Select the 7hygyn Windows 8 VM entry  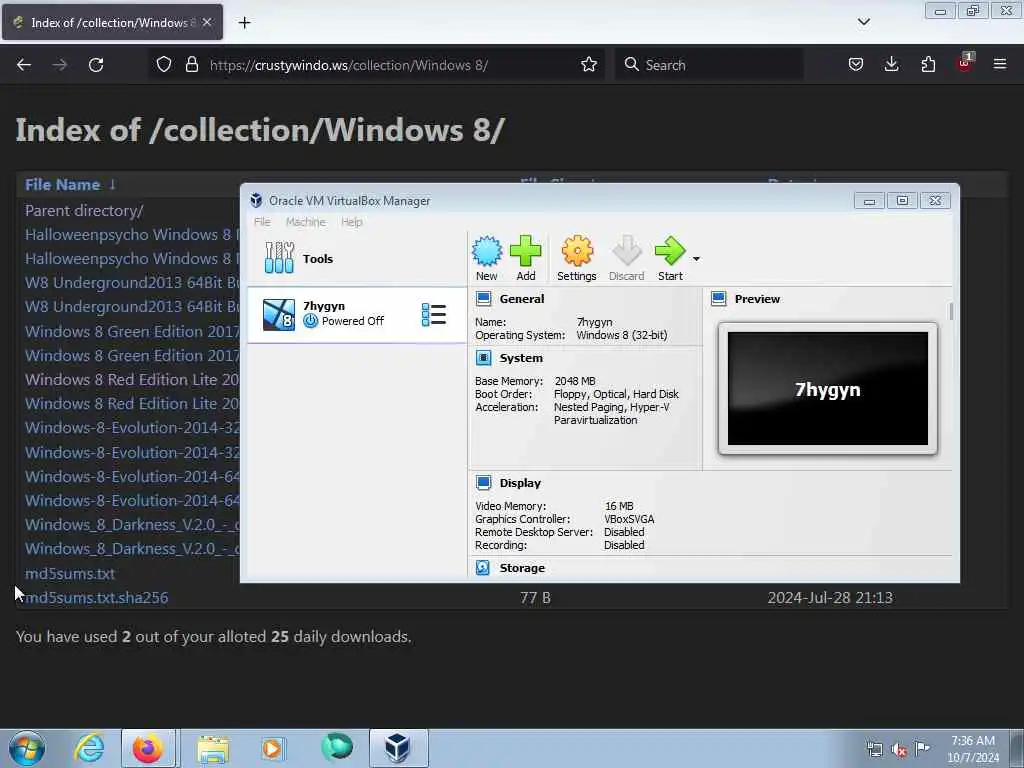coord(357,315)
